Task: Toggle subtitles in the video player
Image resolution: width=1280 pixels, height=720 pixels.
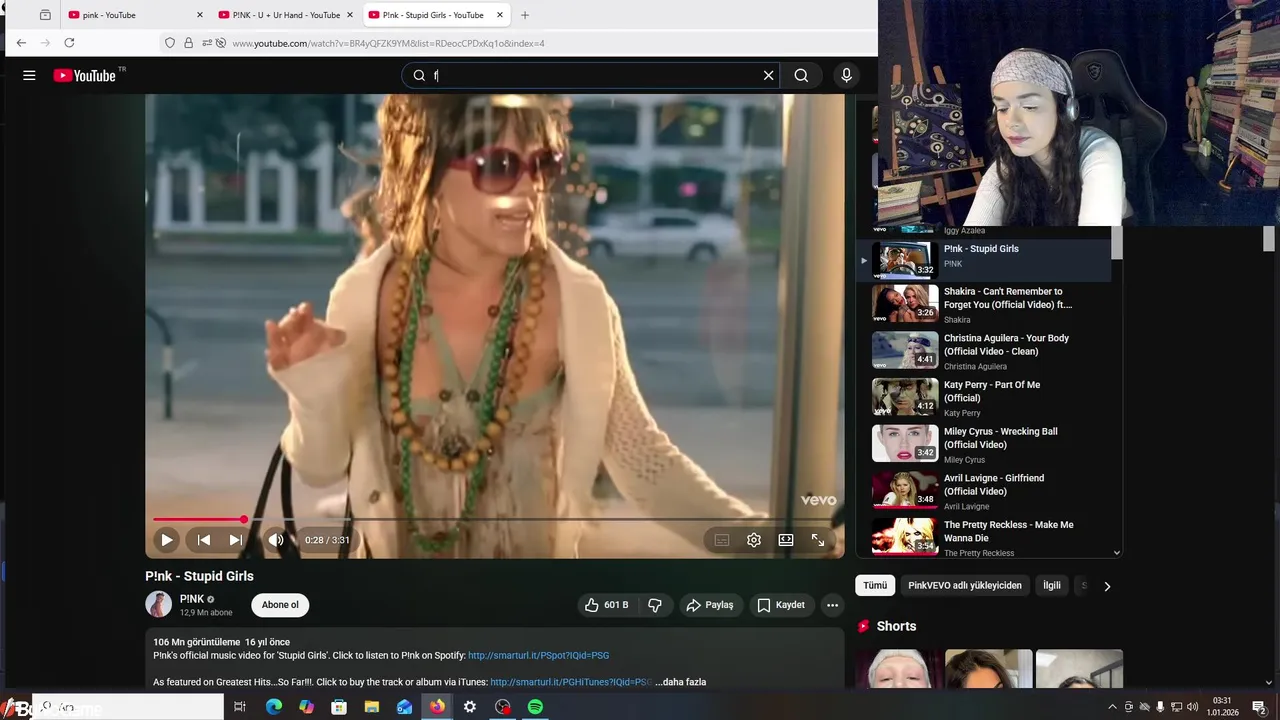Action: pos(722,540)
